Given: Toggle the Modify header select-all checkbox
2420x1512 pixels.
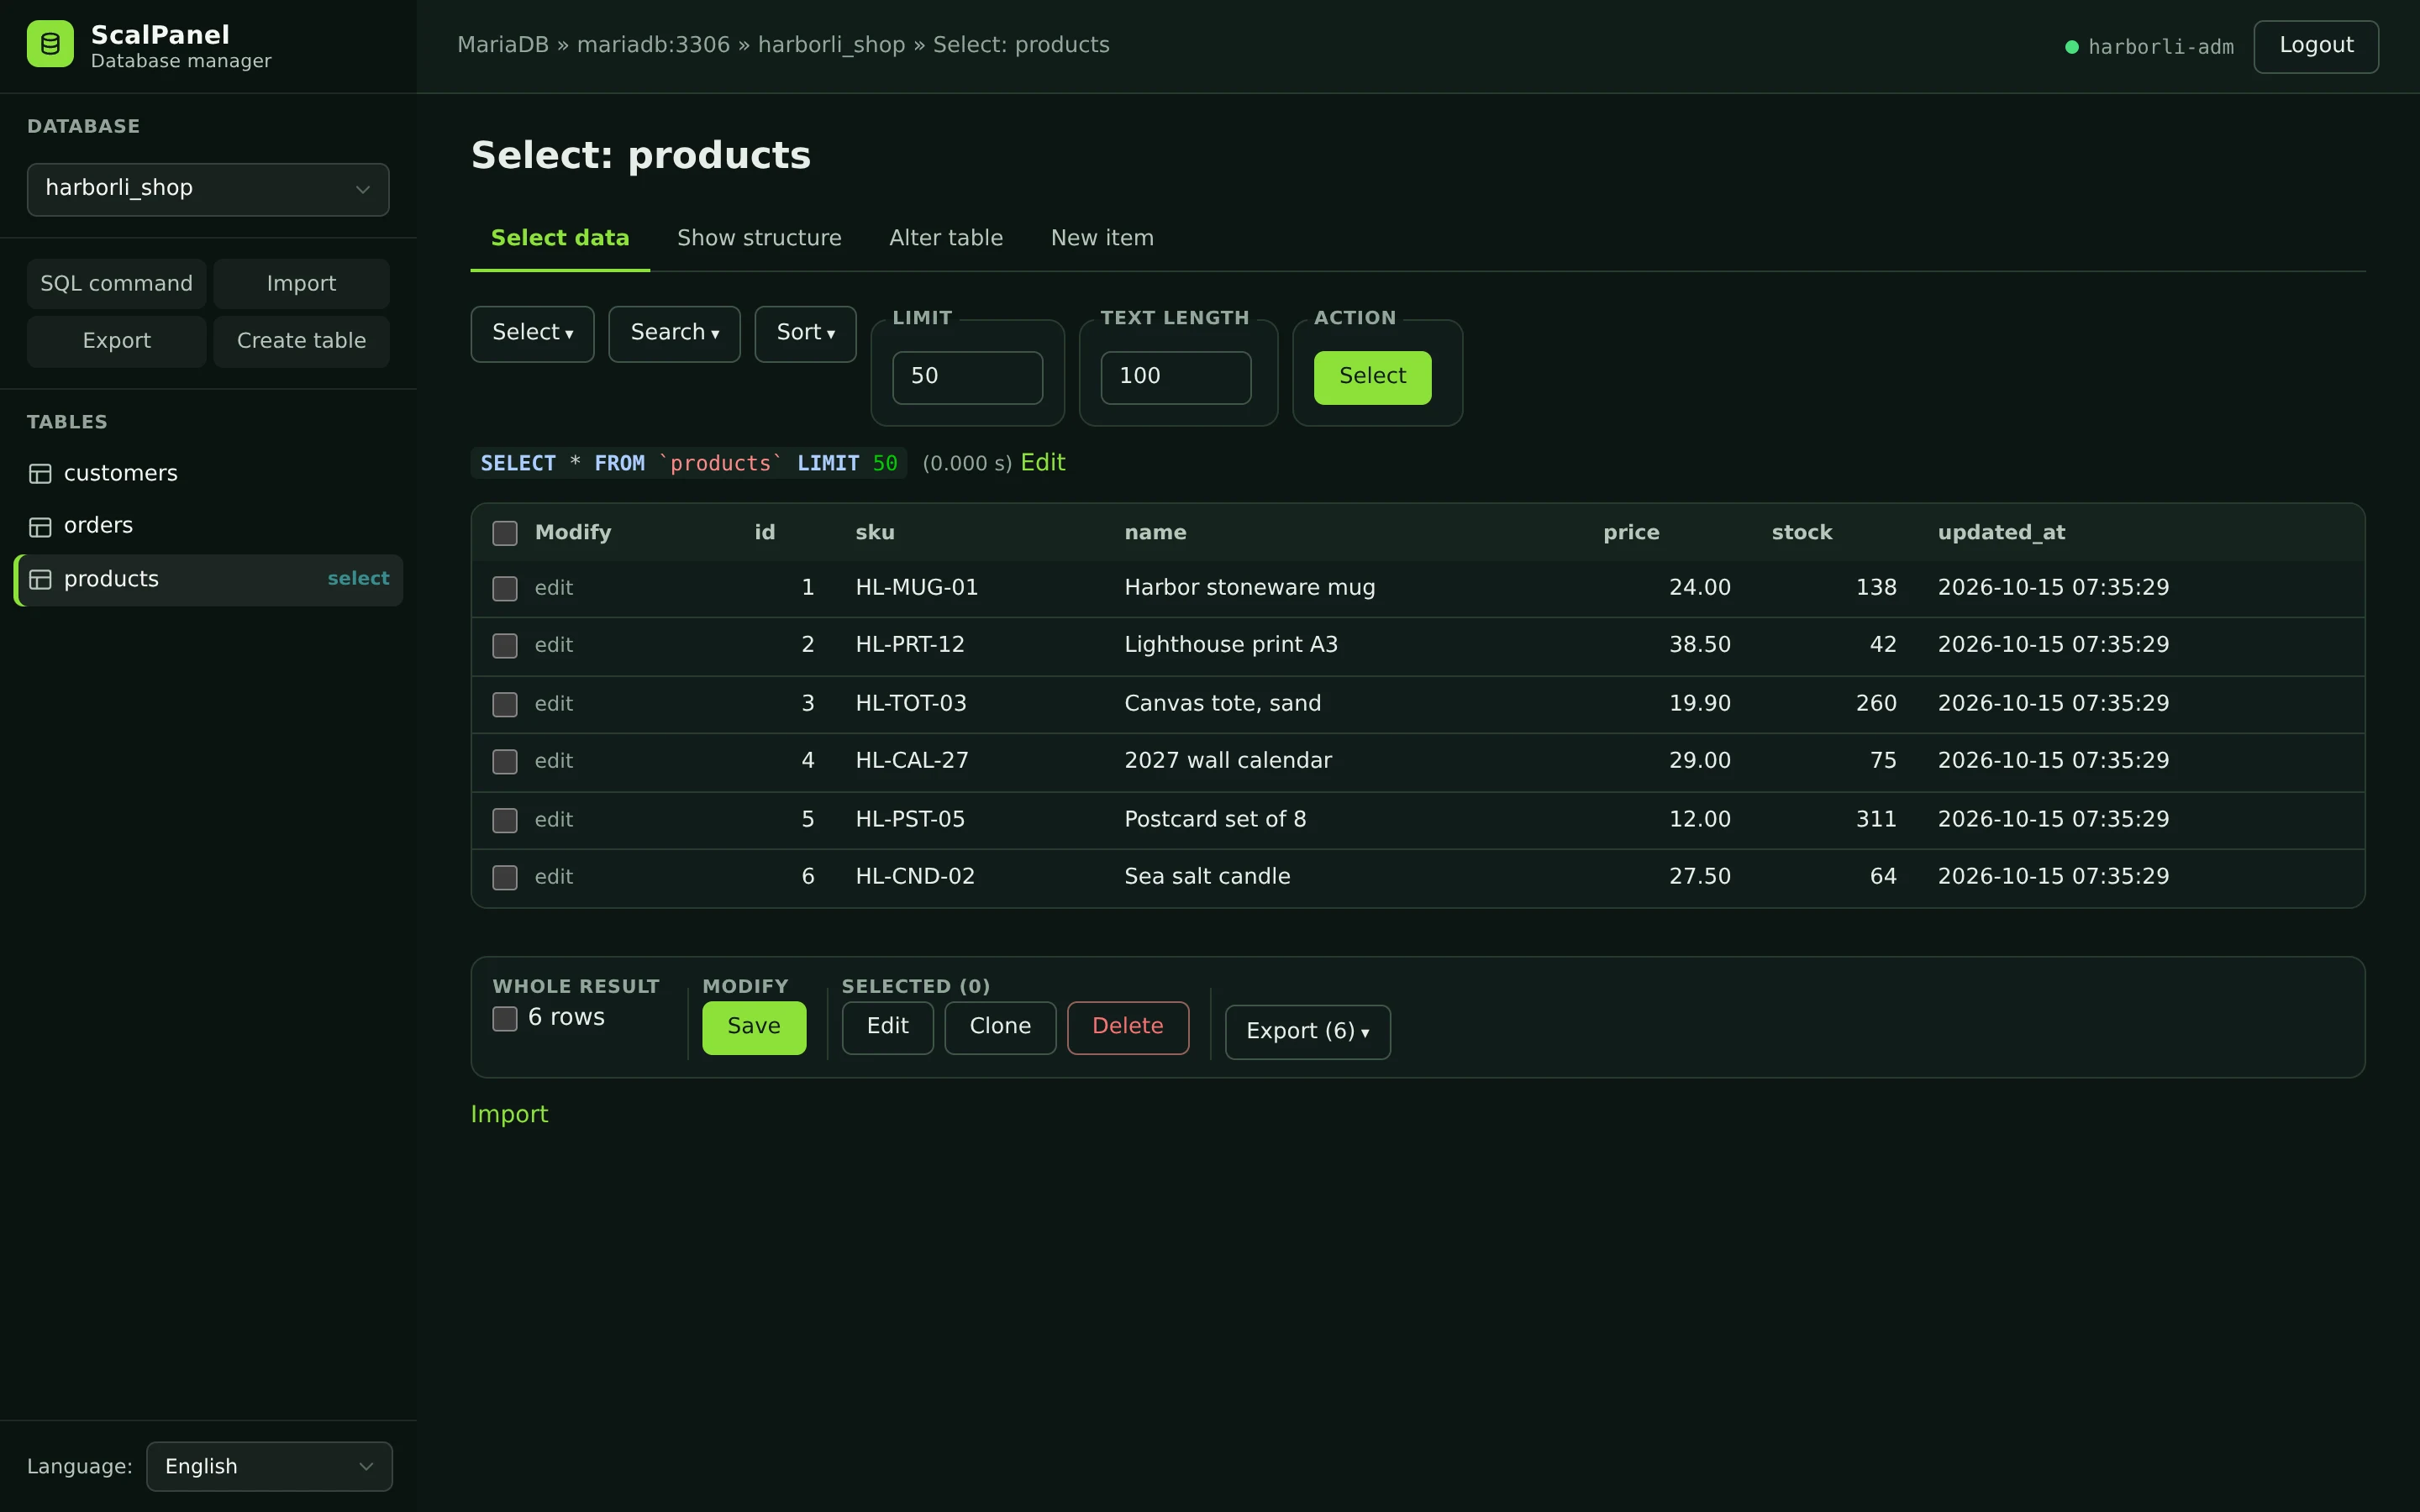Looking at the screenshot, I should click(505, 533).
